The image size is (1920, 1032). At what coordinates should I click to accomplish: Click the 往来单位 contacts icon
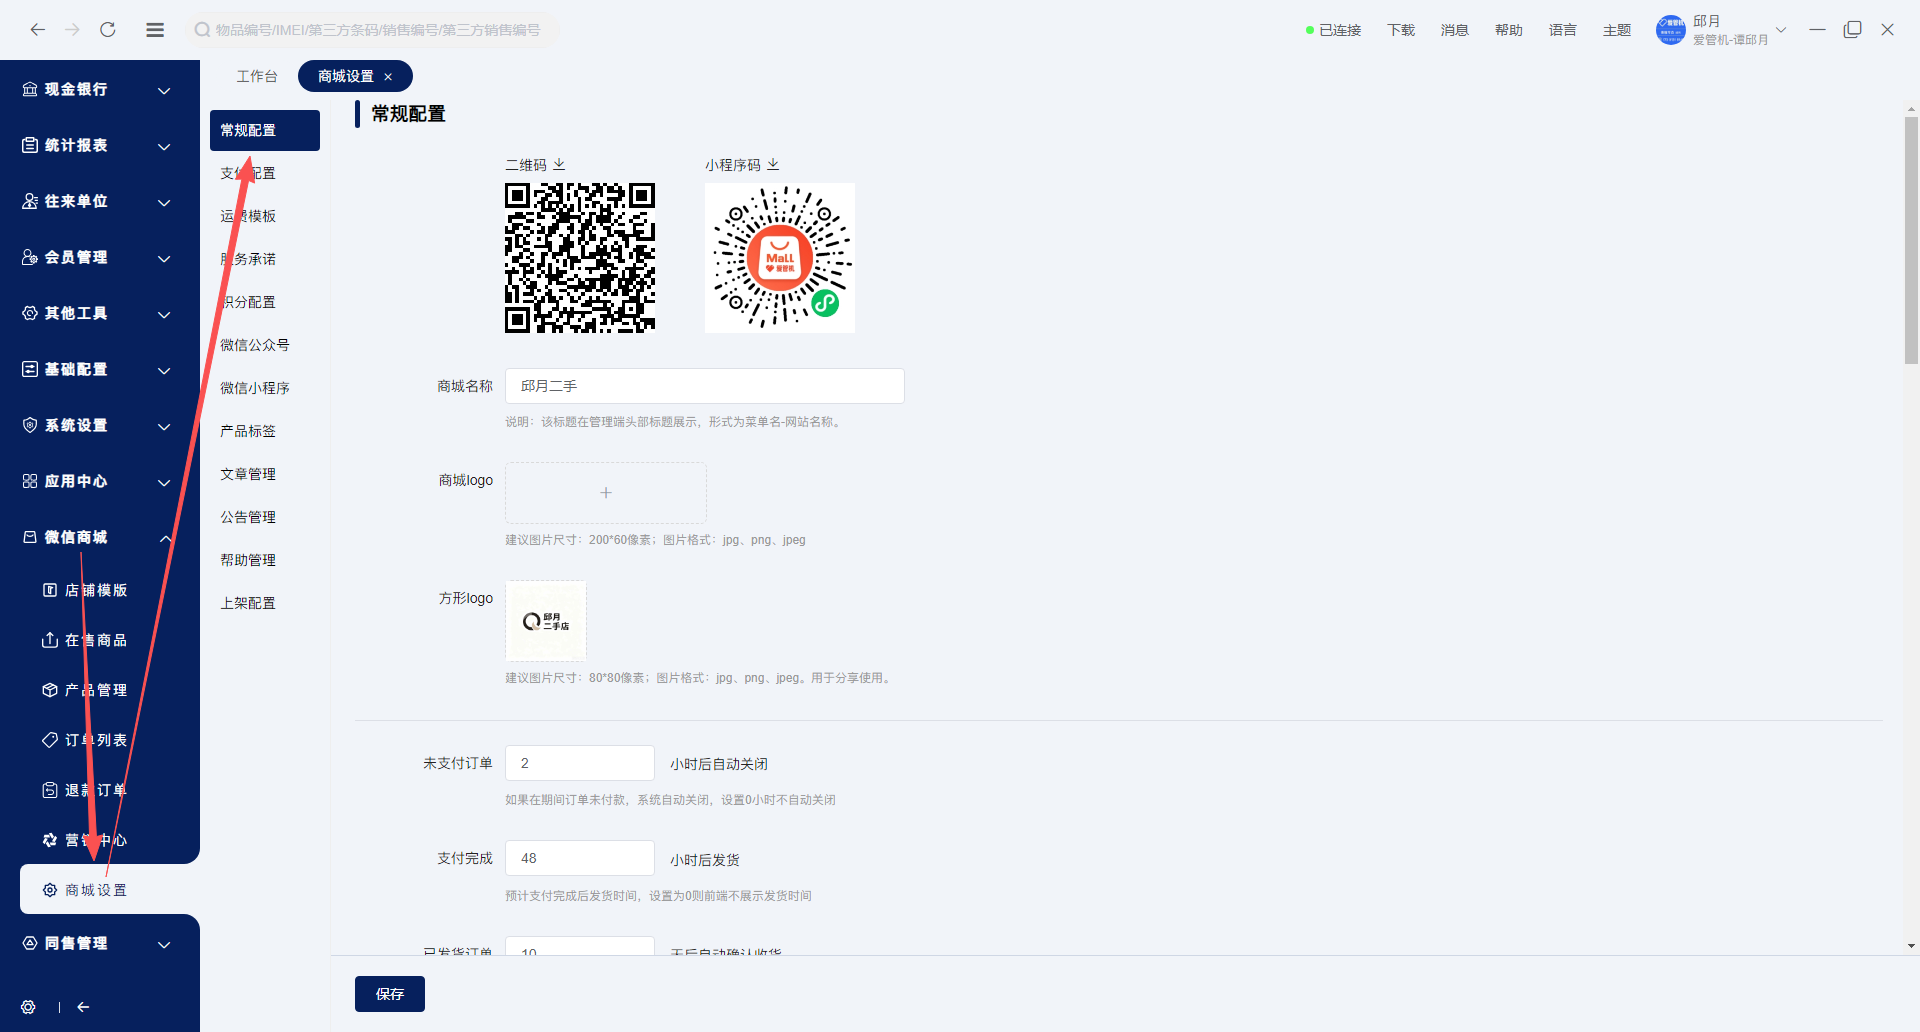(30, 201)
